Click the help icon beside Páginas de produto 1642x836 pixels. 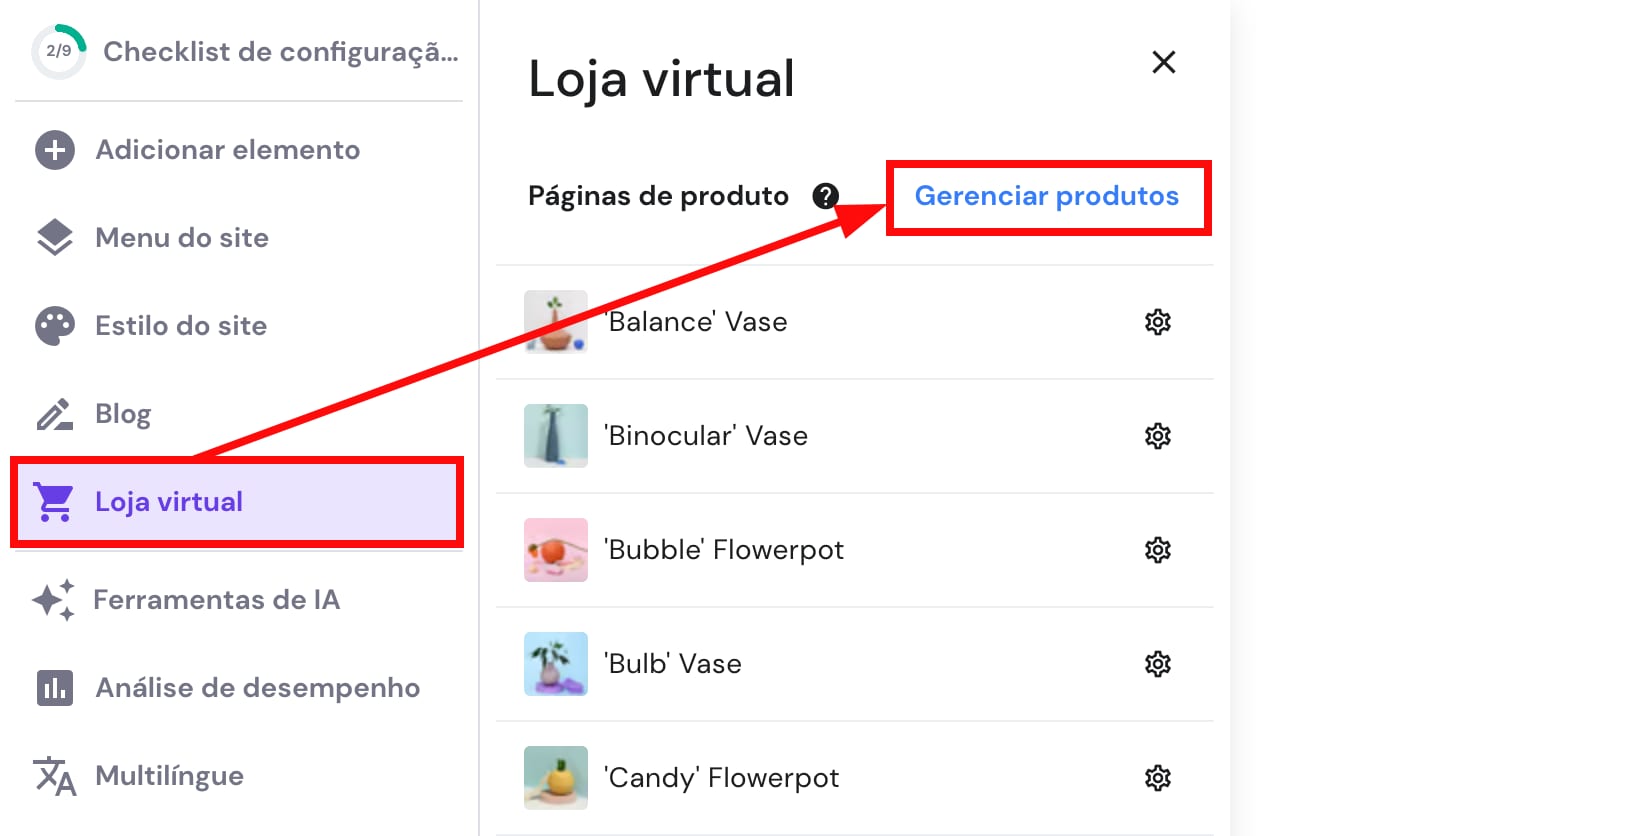[x=826, y=196]
